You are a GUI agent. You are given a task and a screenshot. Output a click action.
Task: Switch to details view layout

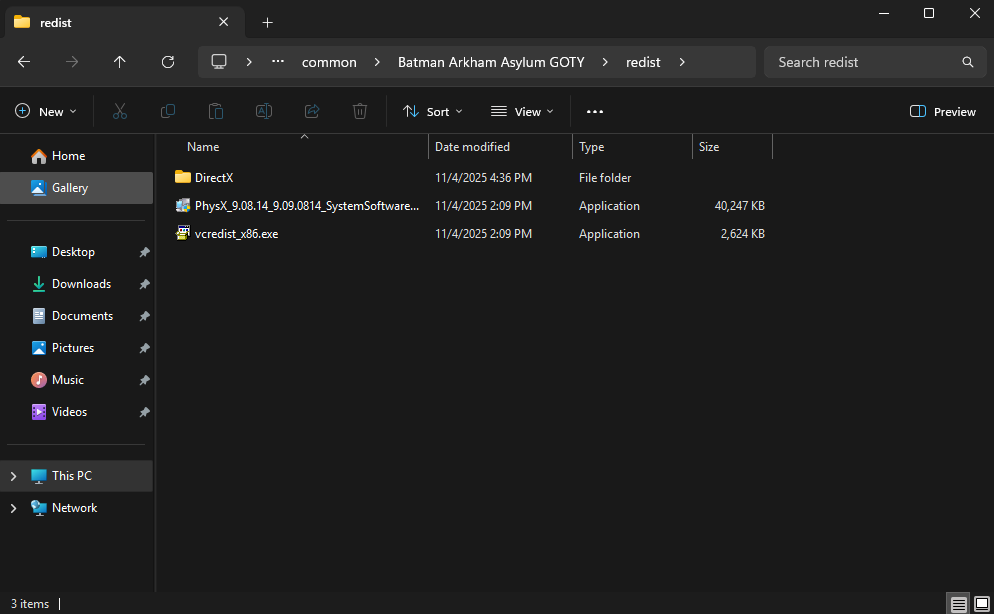point(959,604)
